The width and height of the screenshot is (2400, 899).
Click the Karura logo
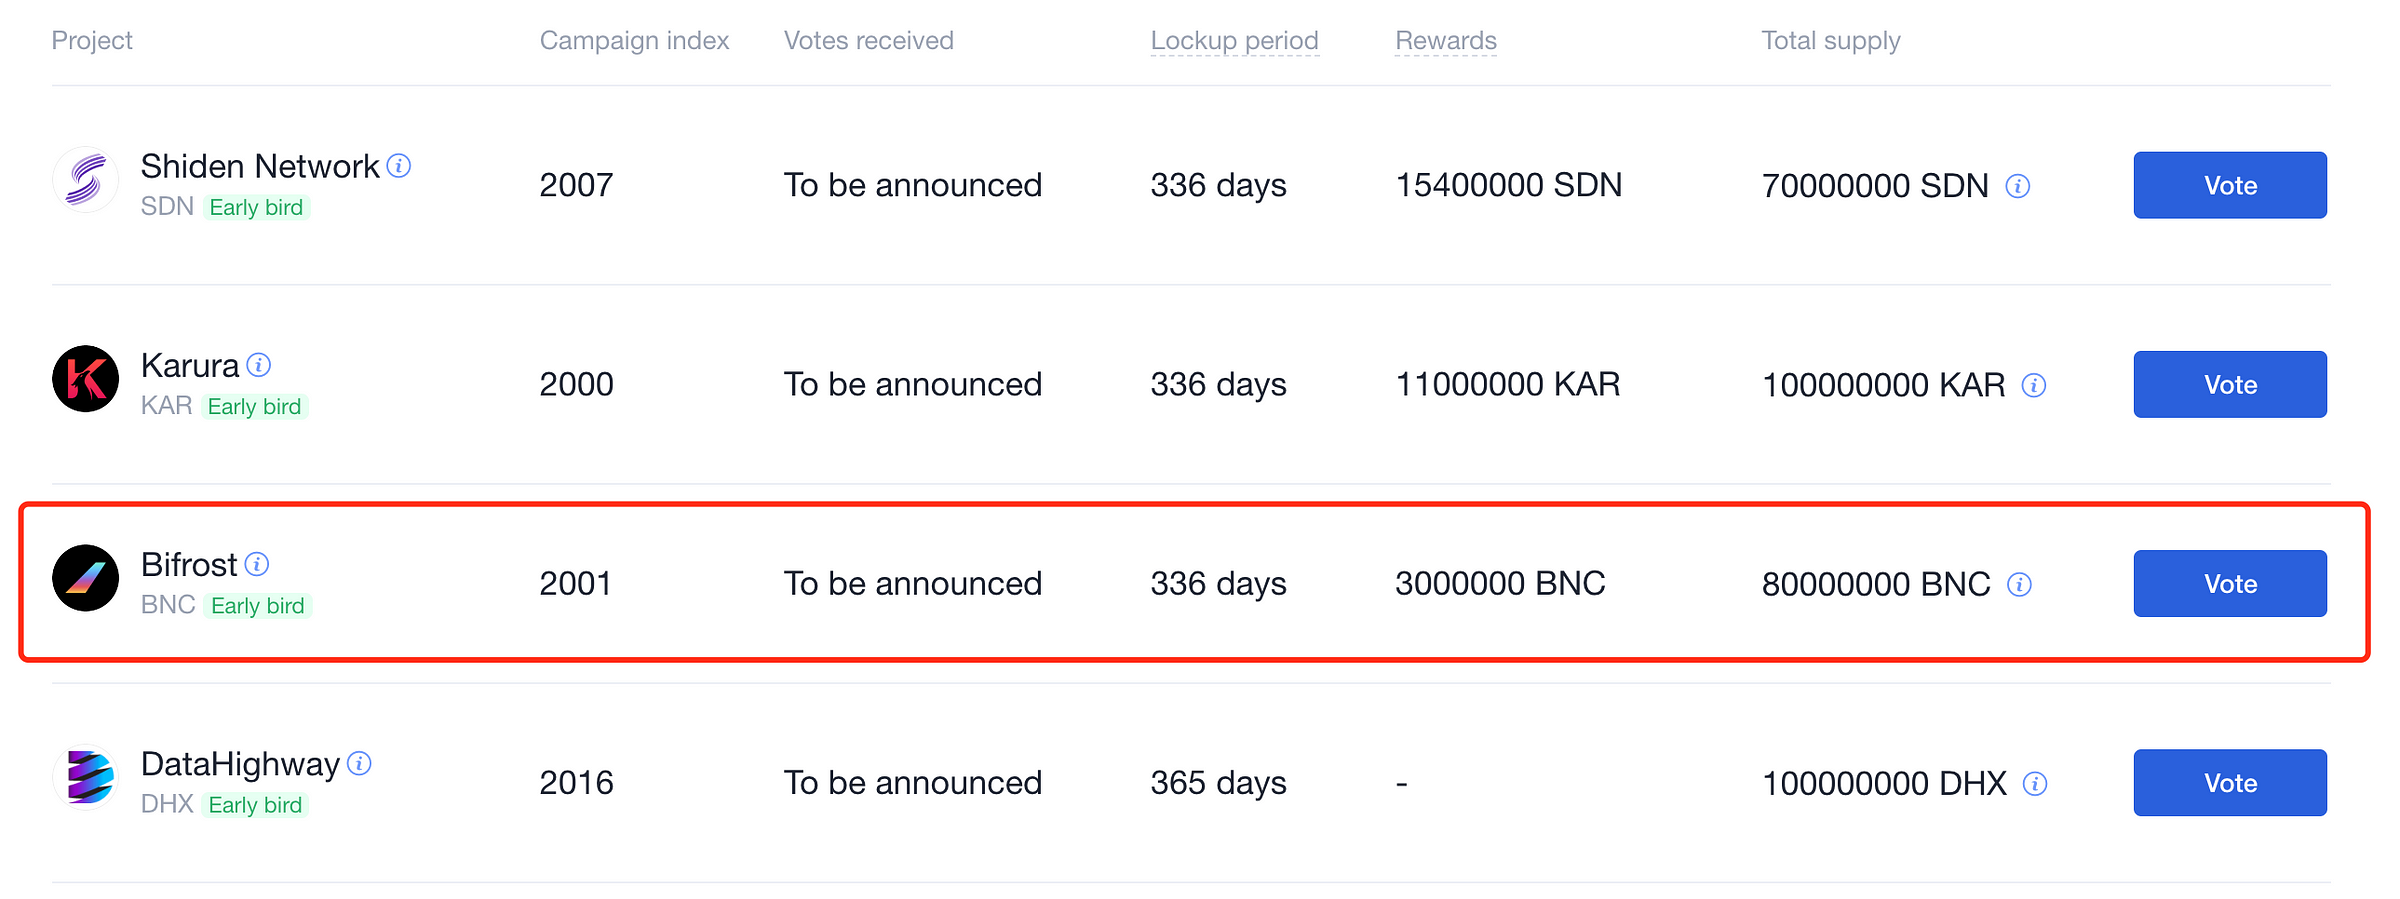(x=86, y=379)
